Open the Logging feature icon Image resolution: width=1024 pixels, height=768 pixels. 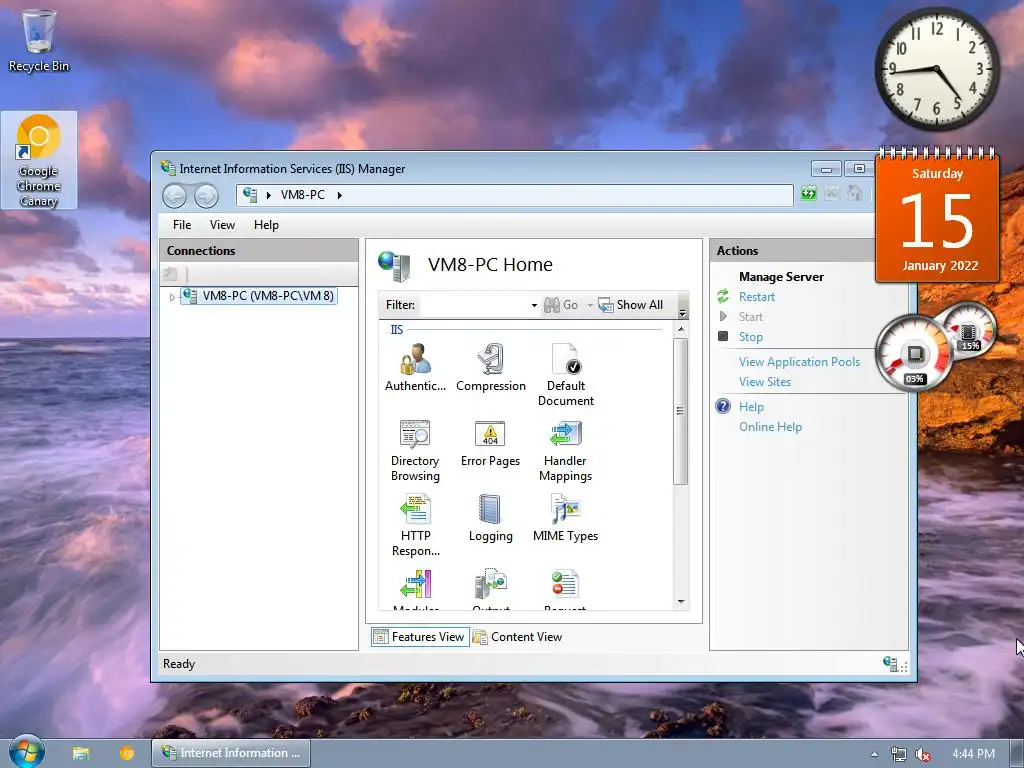(490, 519)
